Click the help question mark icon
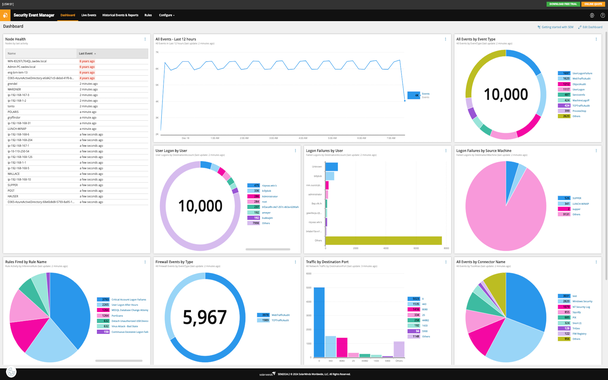608x380 pixels. click(602, 16)
